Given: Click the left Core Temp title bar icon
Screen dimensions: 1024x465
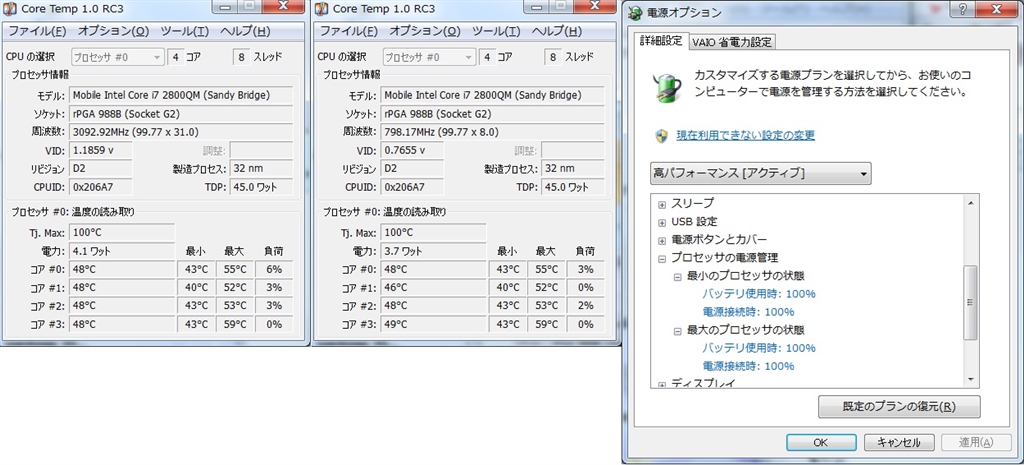Looking at the screenshot, I should (x=10, y=10).
